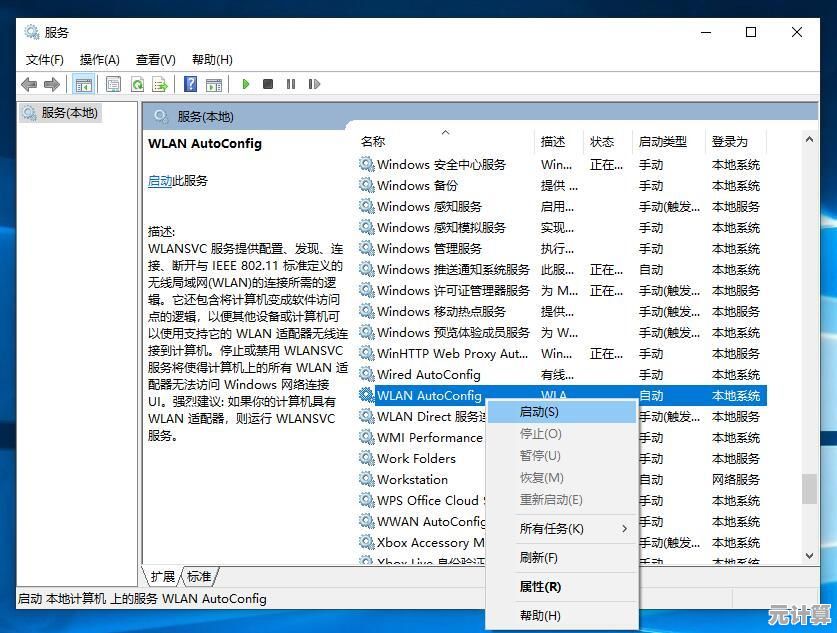Select Windows 预览体验成员服务 row
This screenshot has width=837, height=633.
click(x=562, y=332)
